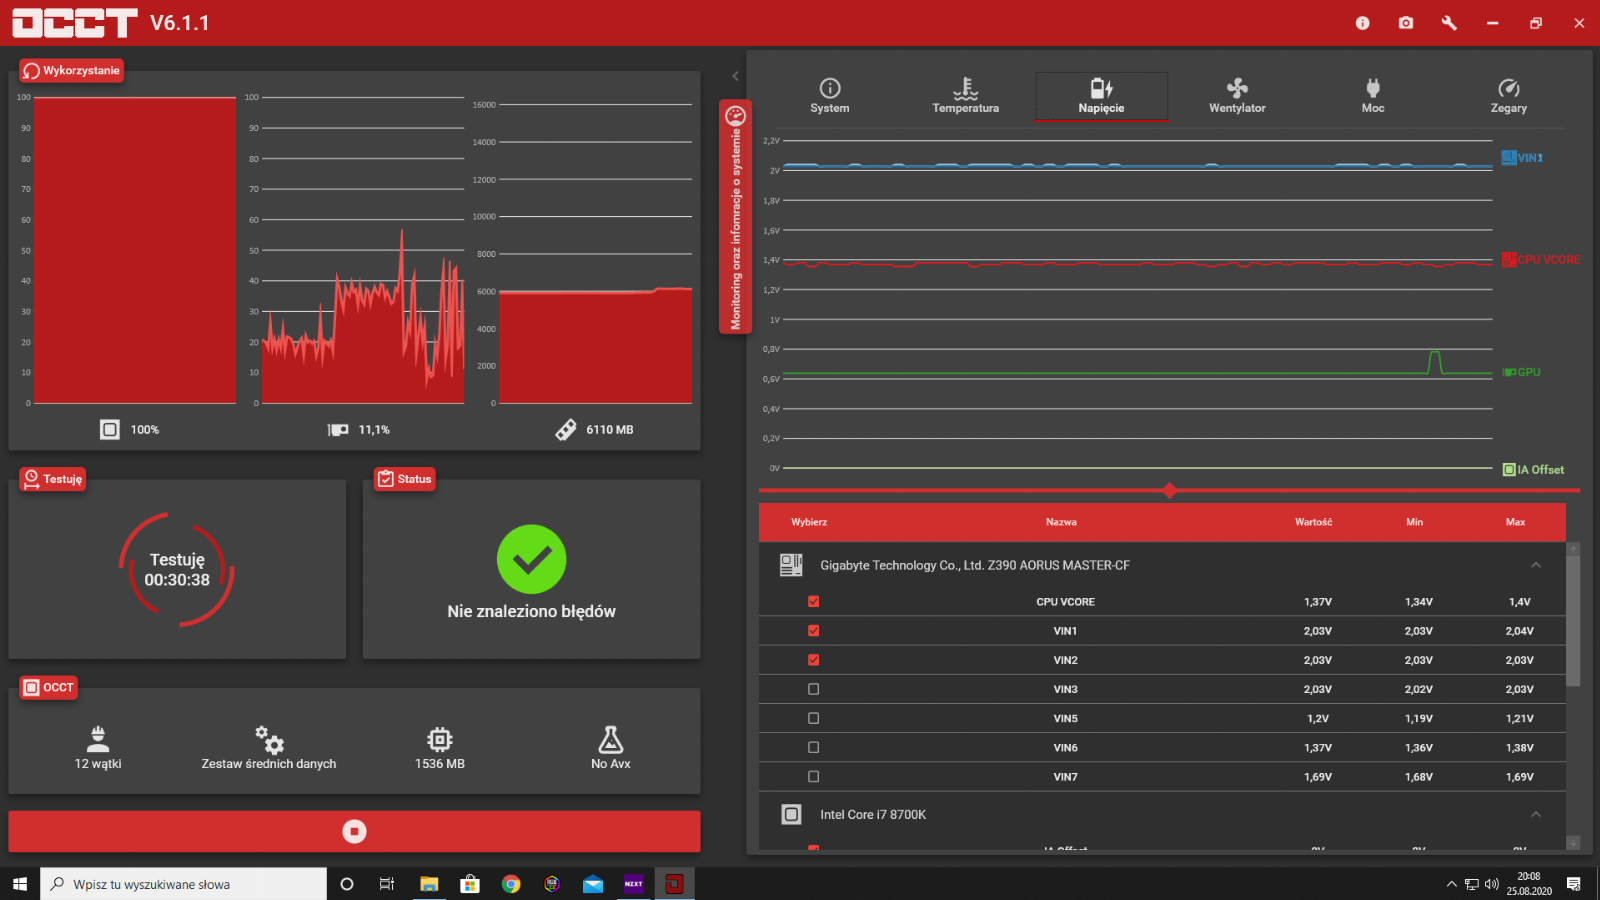Open Microsoft Store from the taskbar
This screenshot has height=900, width=1600.
[470, 884]
